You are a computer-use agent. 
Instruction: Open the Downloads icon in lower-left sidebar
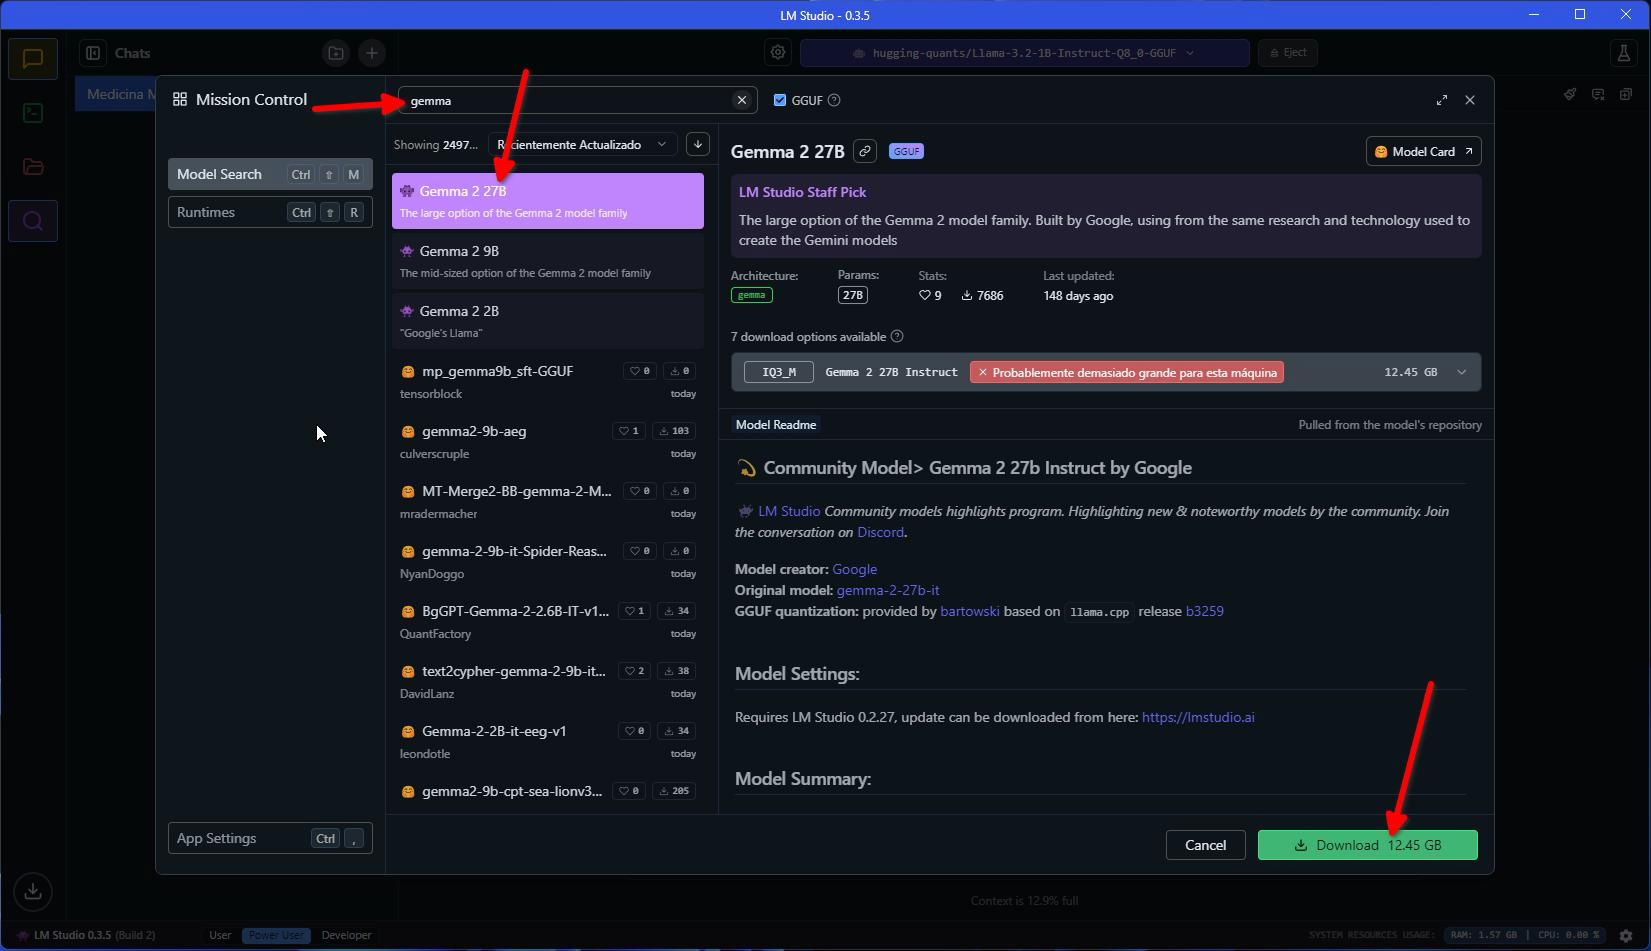click(x=33, y=891)
